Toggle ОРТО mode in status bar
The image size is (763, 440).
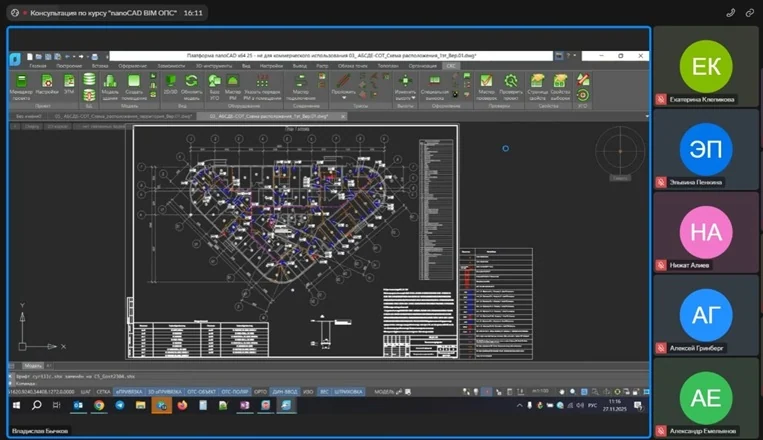(260, 391)
